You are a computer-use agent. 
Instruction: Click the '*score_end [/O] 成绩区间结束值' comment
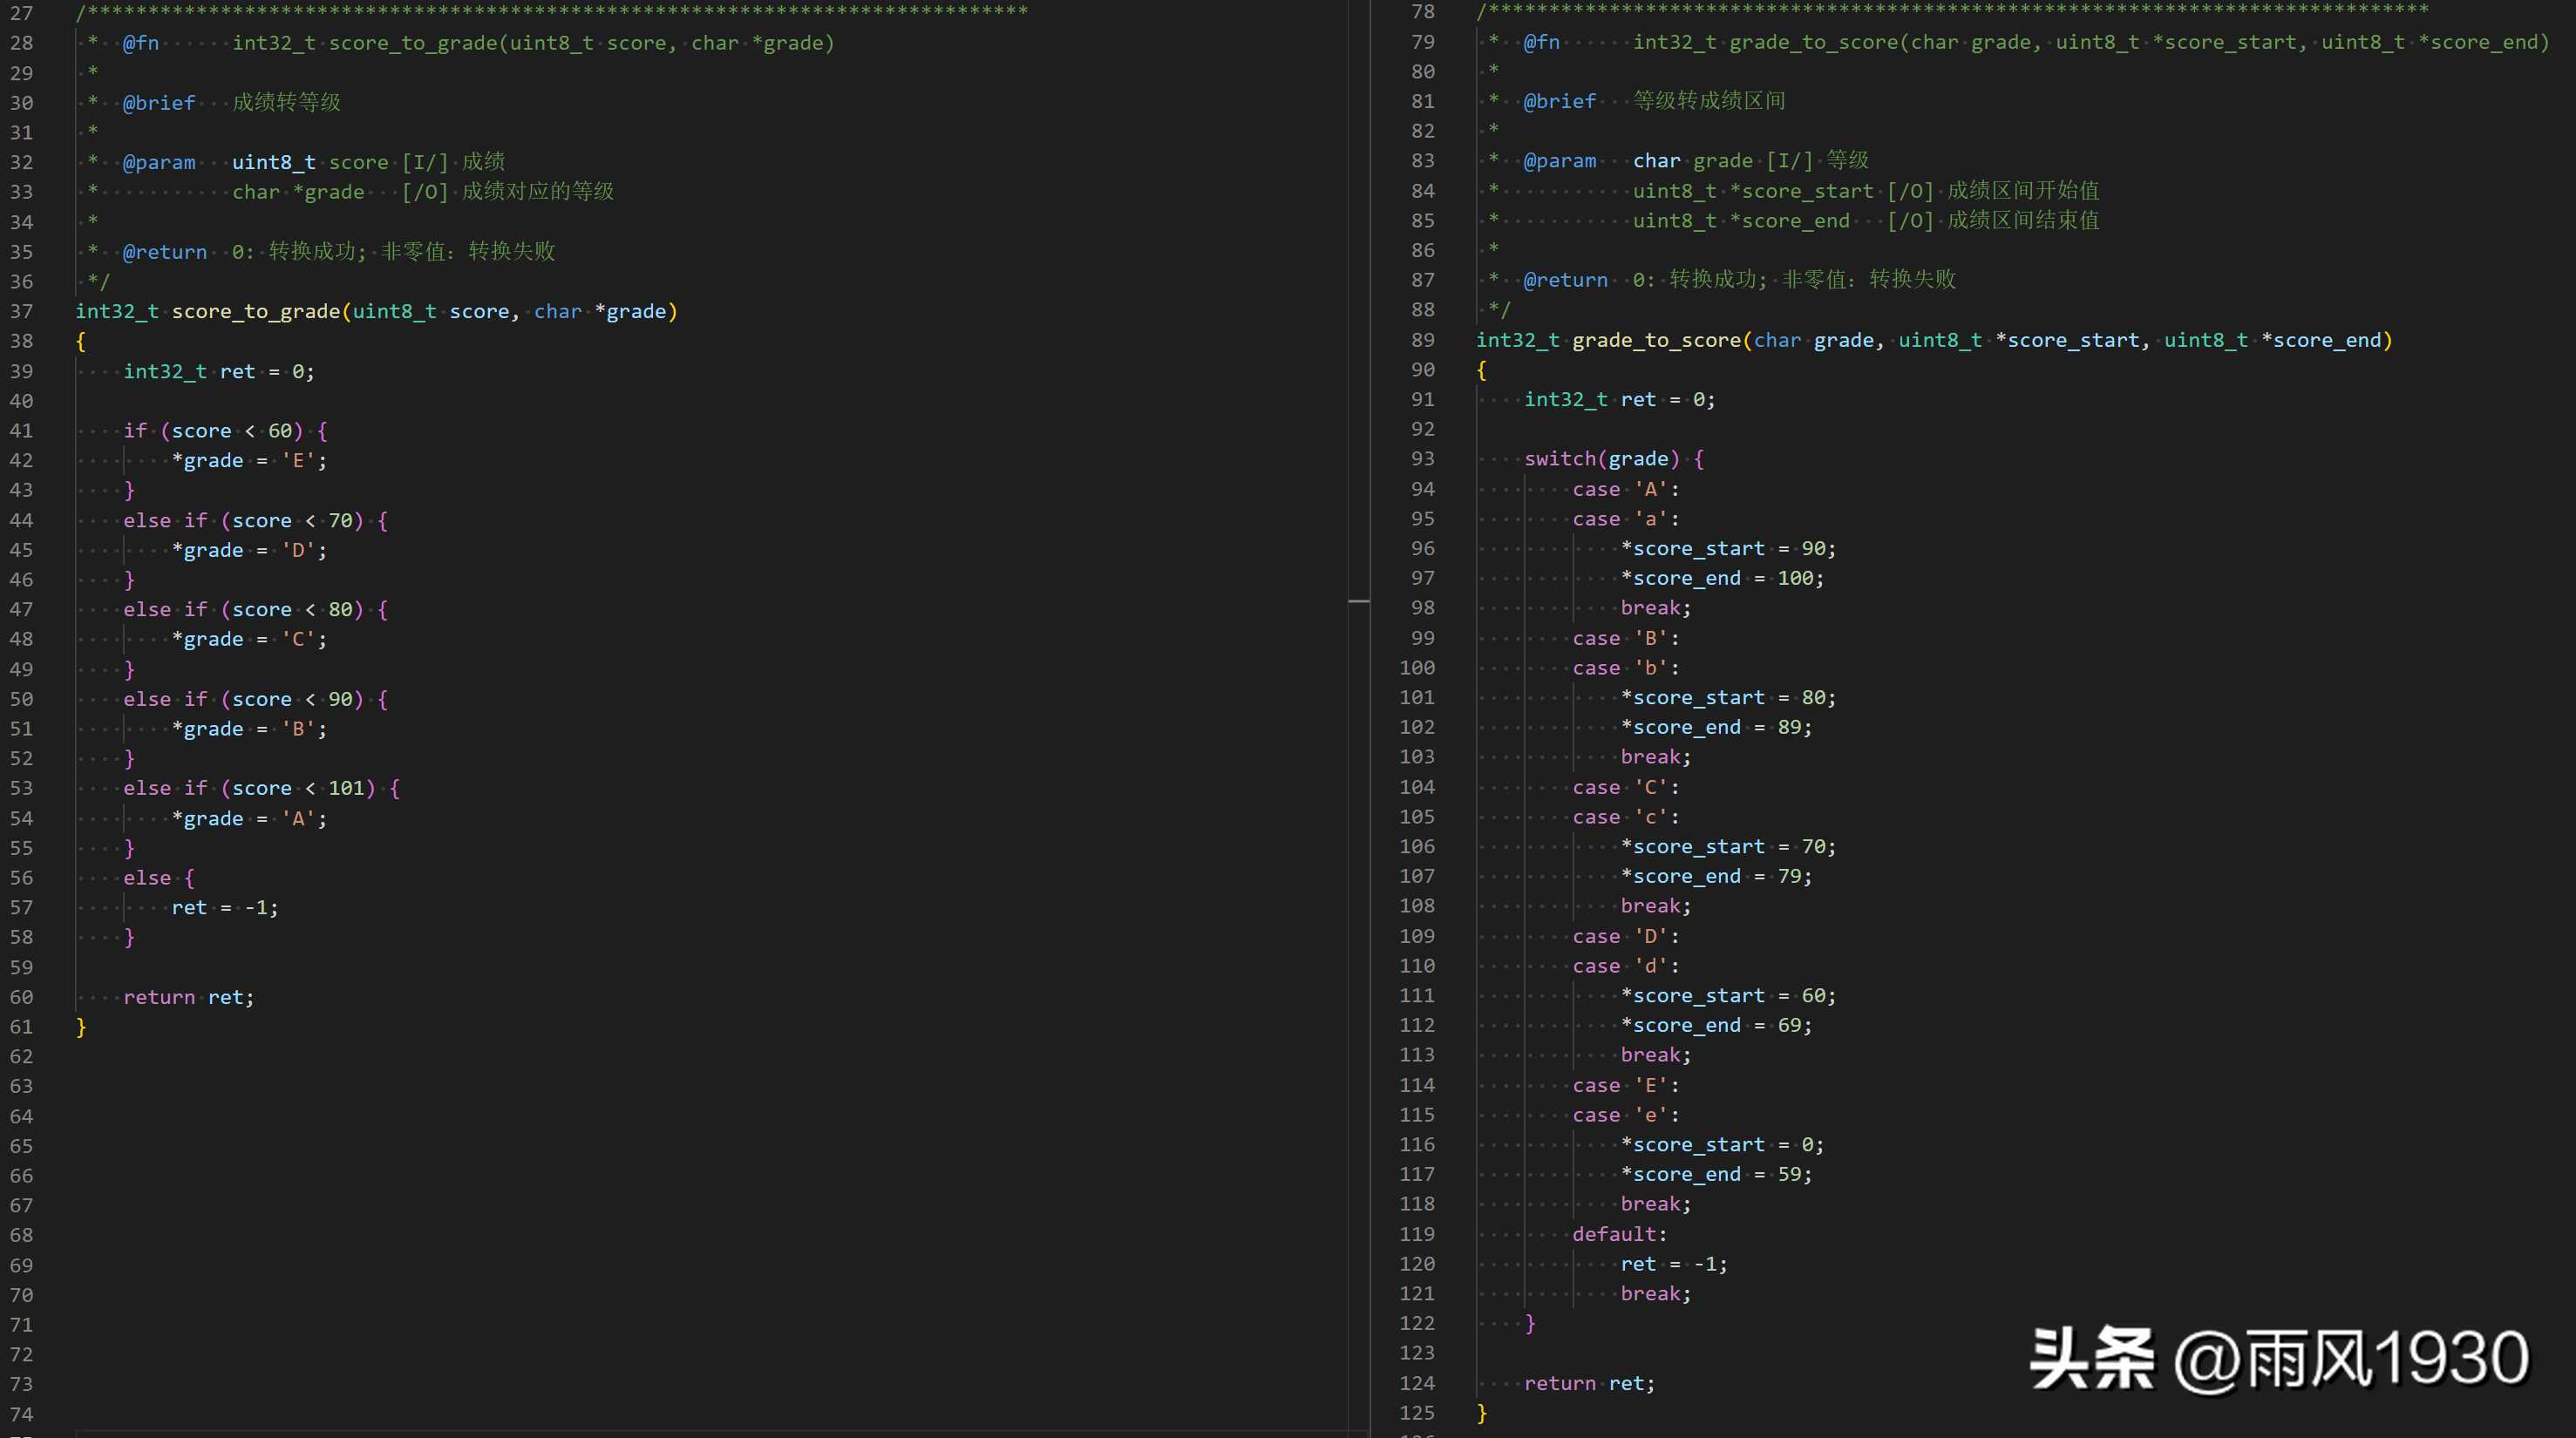[1866, 220]
